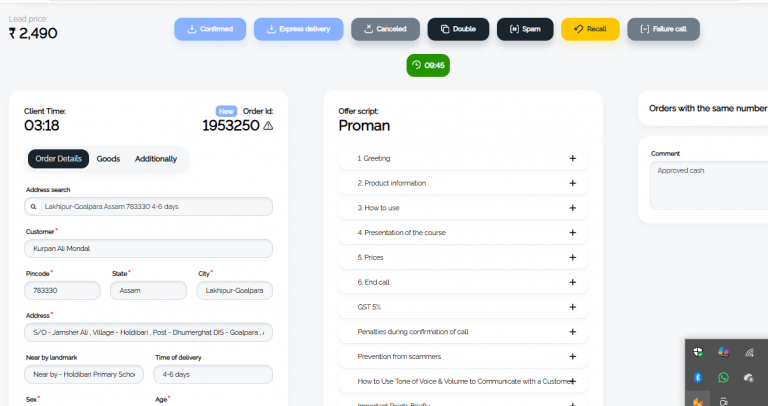Click the Time of delivery field
The height and width of the screenshot is (406, 768).
tap(213, 374)
